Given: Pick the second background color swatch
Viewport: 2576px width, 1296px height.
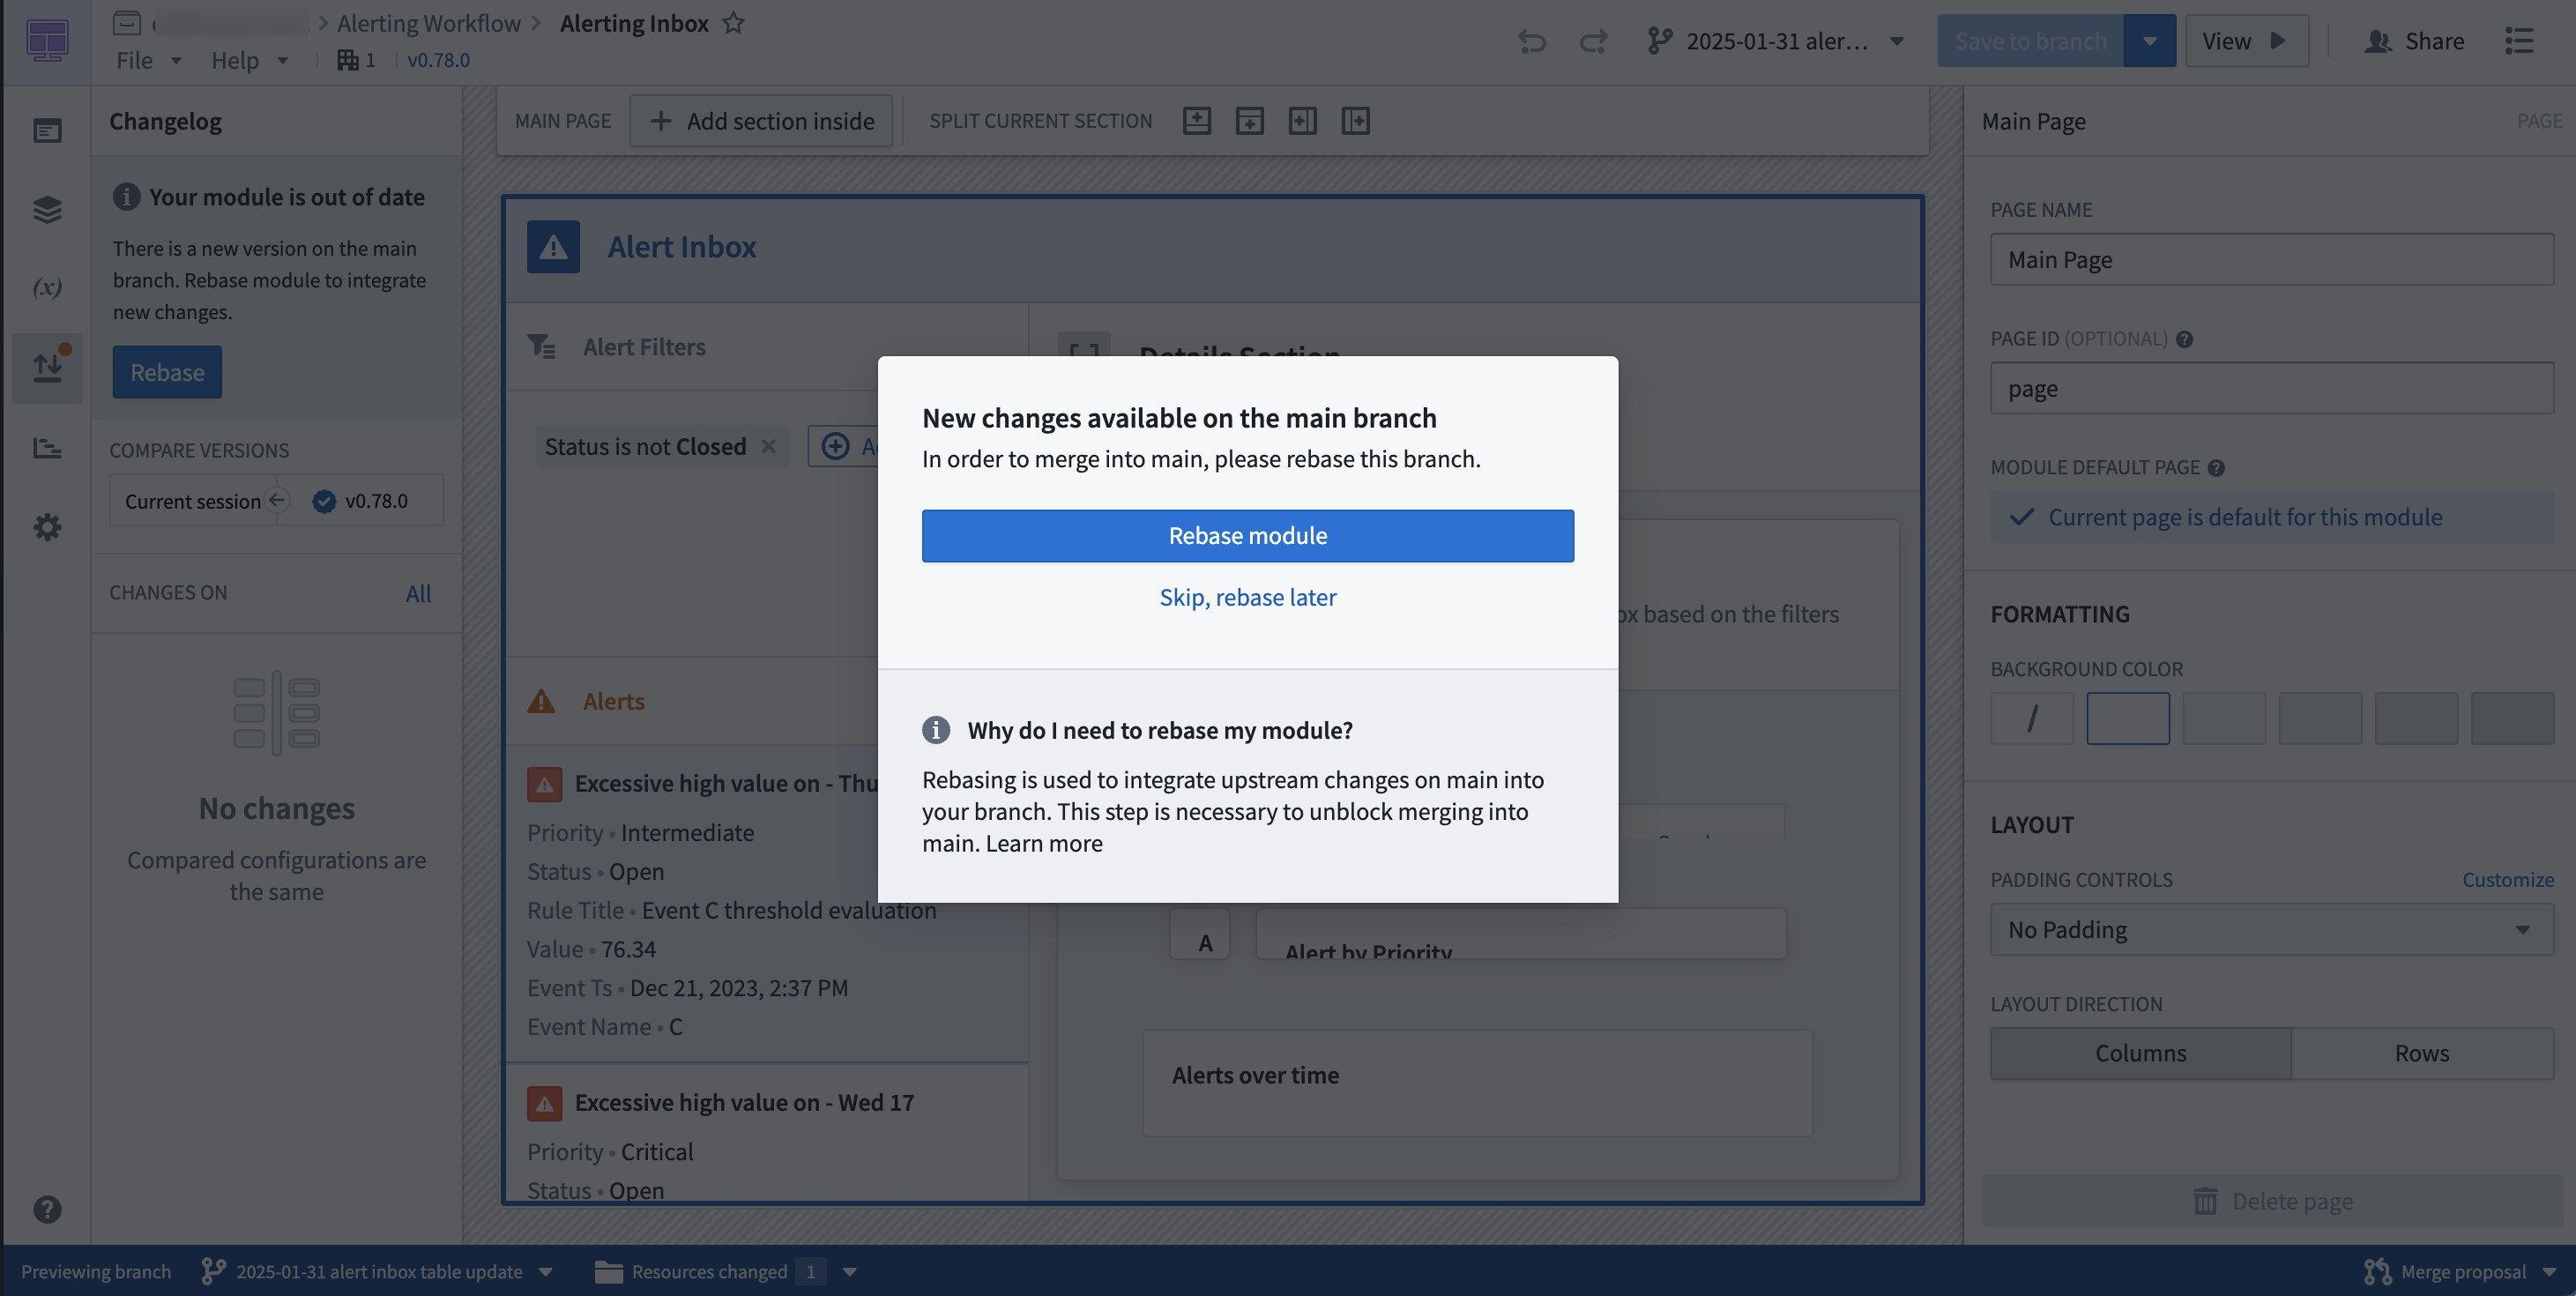Looking at the screenshot, I should (2127, 717).
